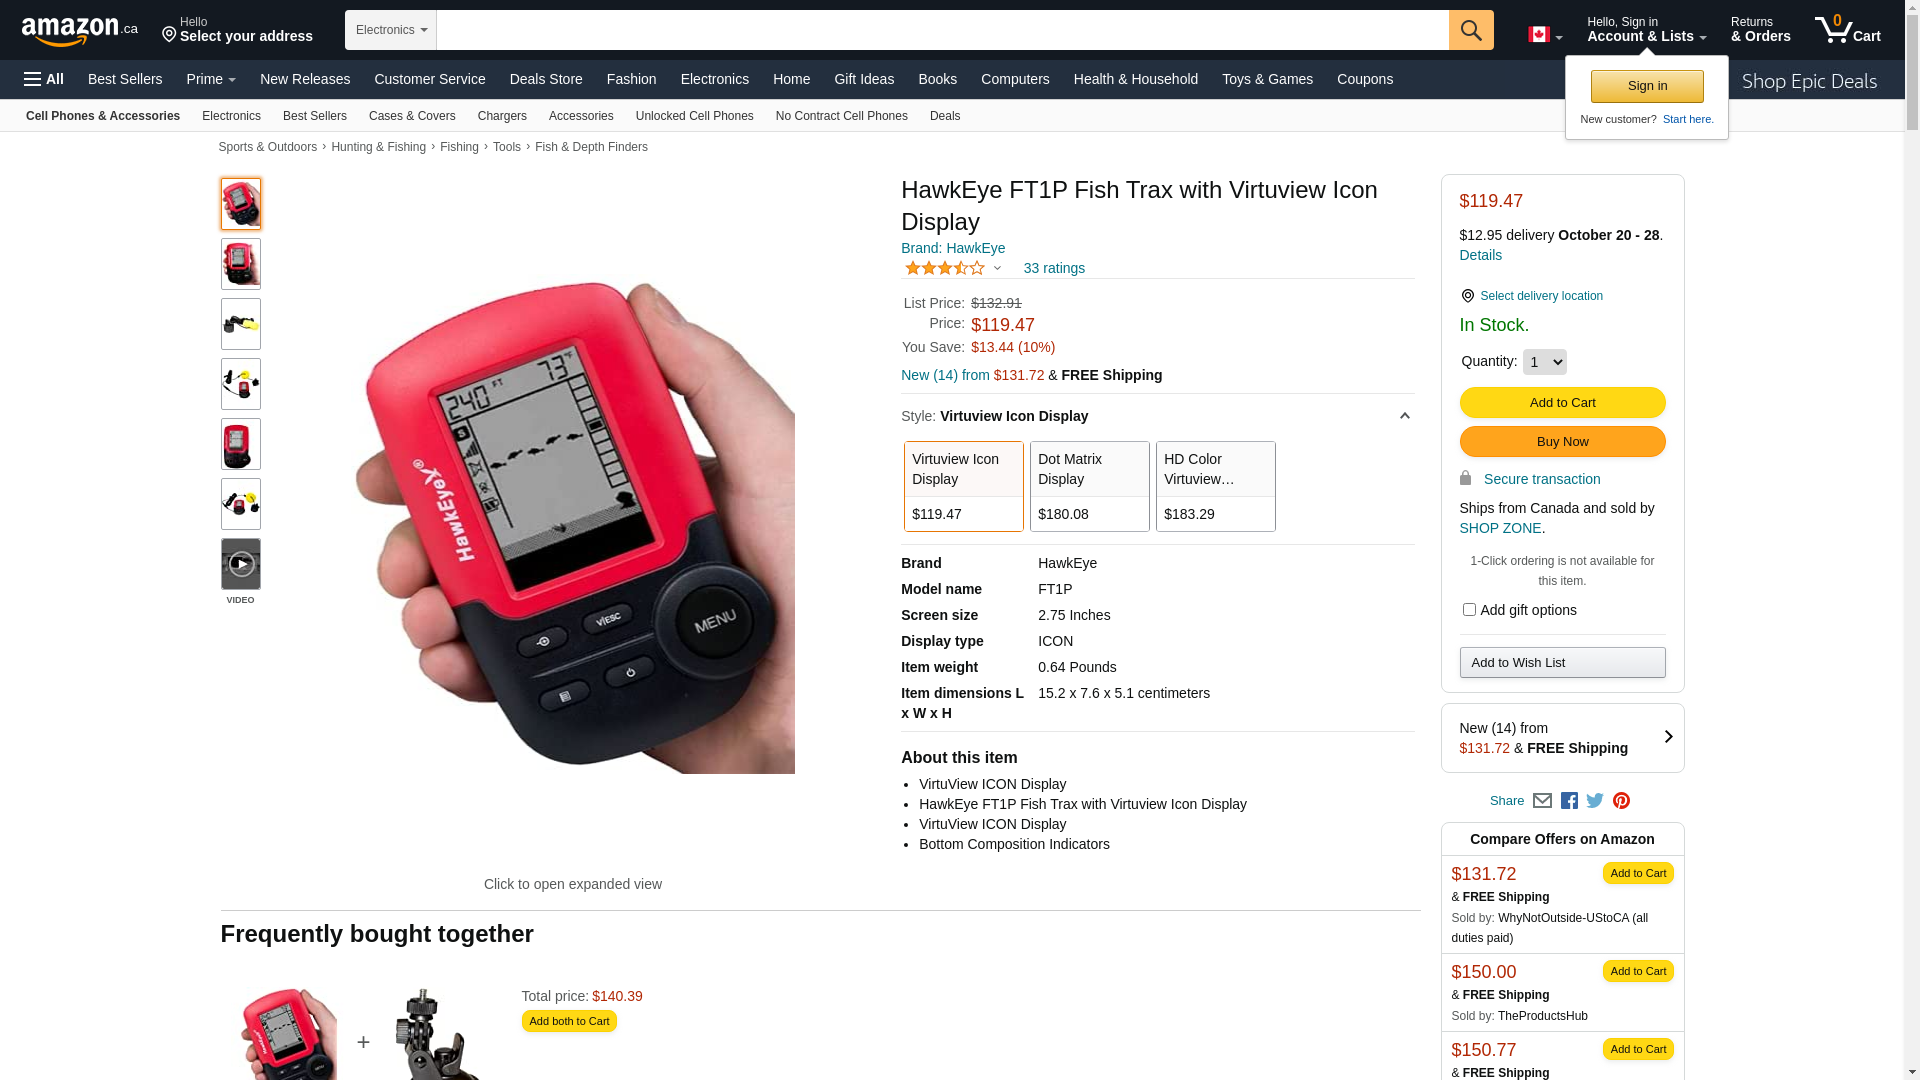Viewport: 1920px width, 1080px height.
Task: Open the 33 ratings link
Action: 1054,268
